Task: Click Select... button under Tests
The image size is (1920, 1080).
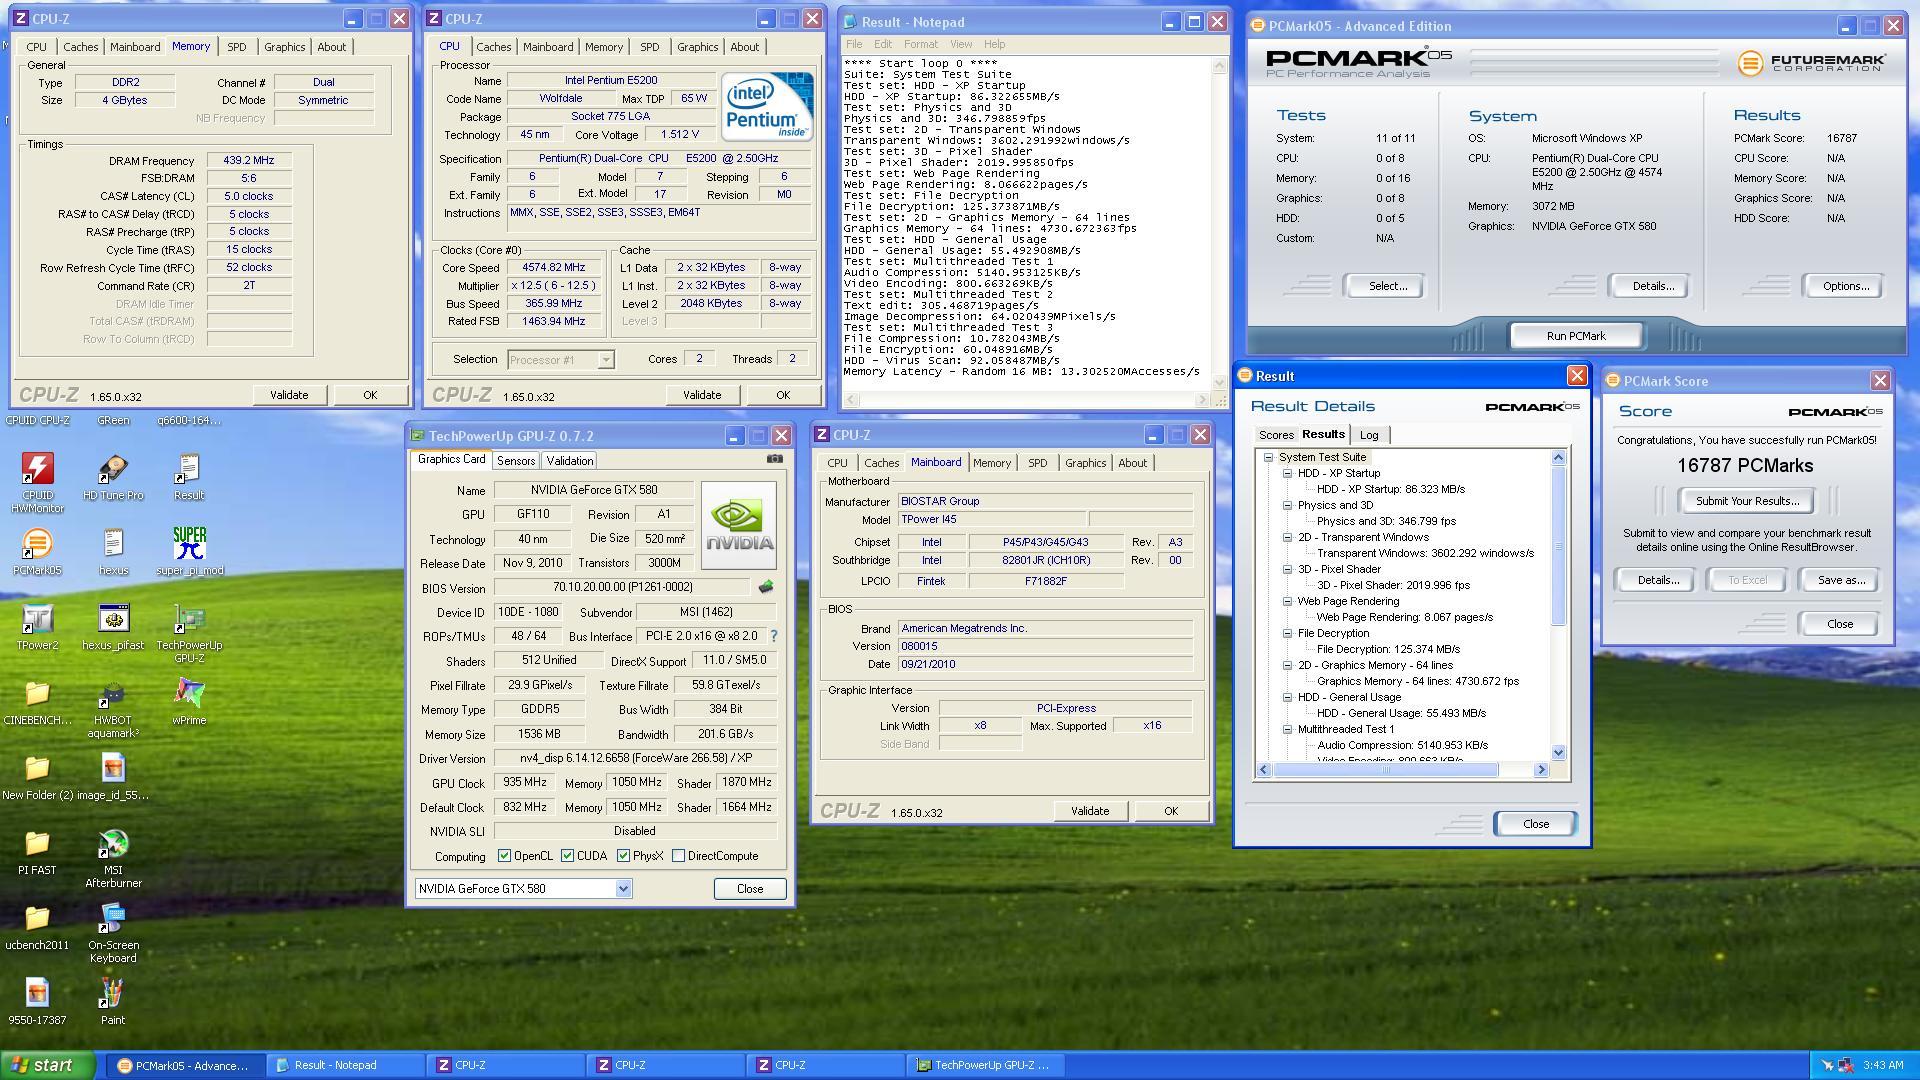Action: click(1387, 286)
